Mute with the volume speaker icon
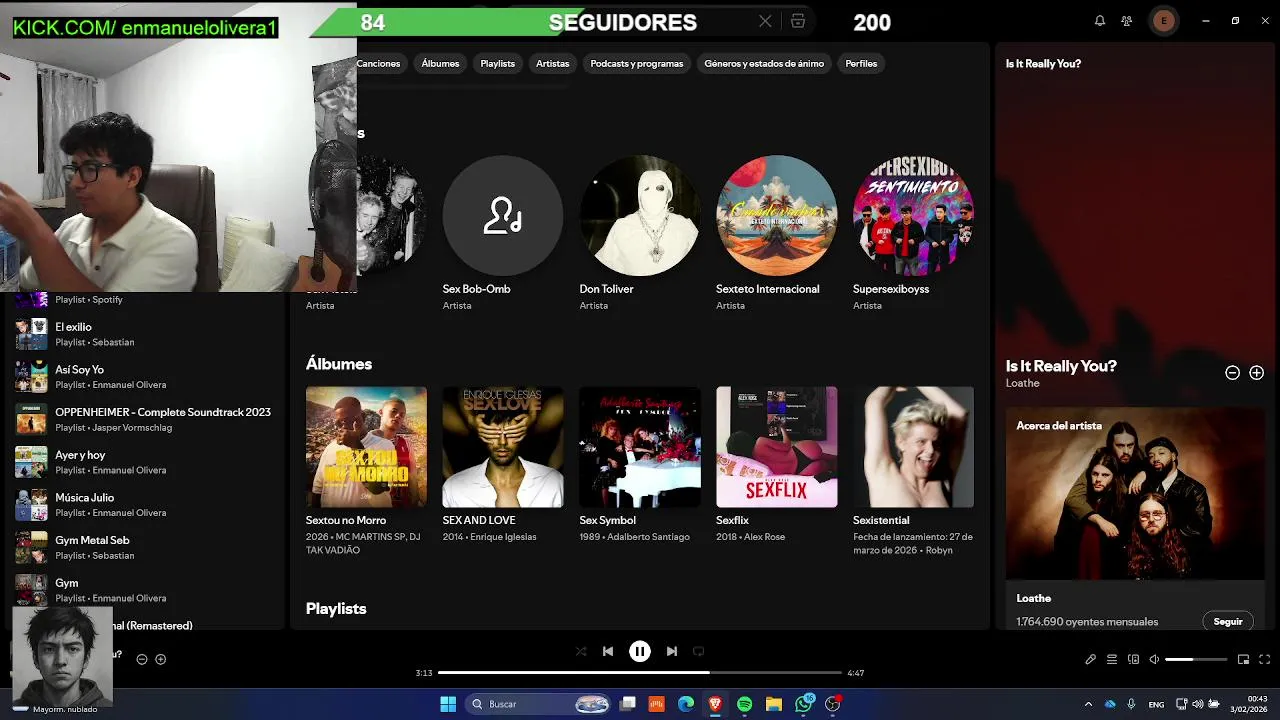This screenshot has width=1280, height=720. point(1154,659)
